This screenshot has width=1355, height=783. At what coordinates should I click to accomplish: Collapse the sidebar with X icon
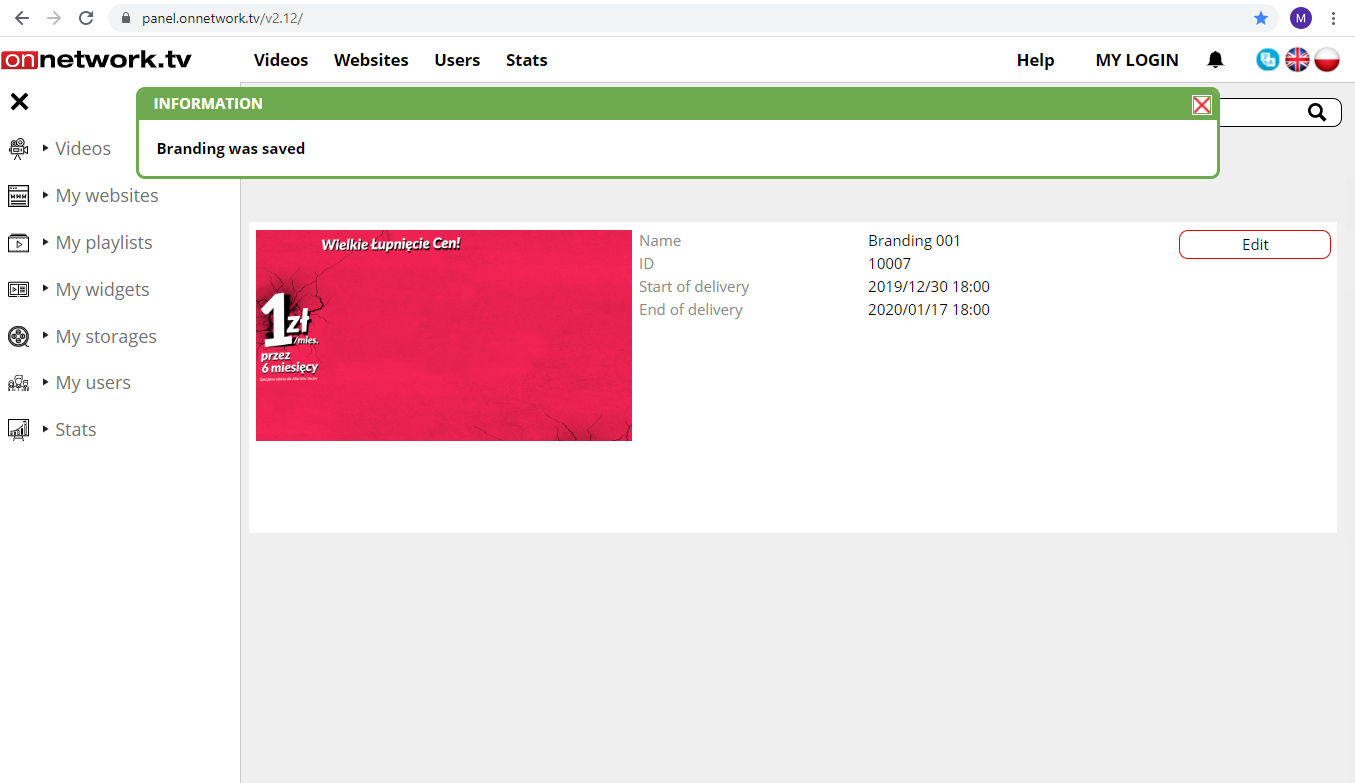[19, 102]
